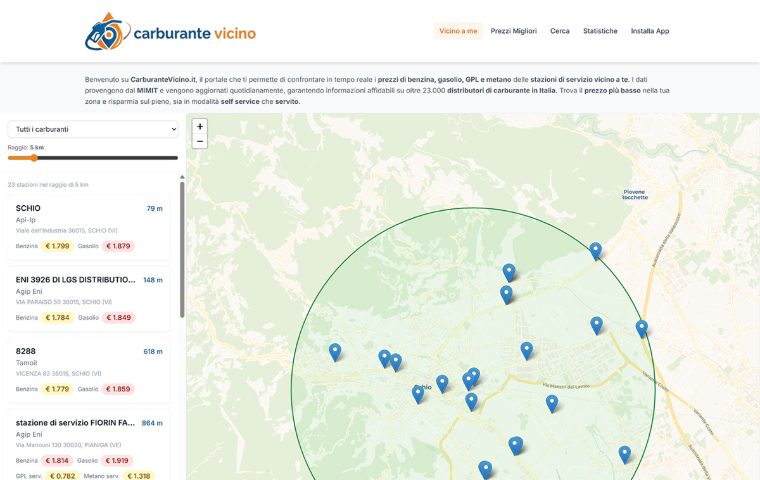The height and width of the screenshot is (480, 760).
Task: Open the SCHIO Api-Ip station card
Action: tap(89, 227)
